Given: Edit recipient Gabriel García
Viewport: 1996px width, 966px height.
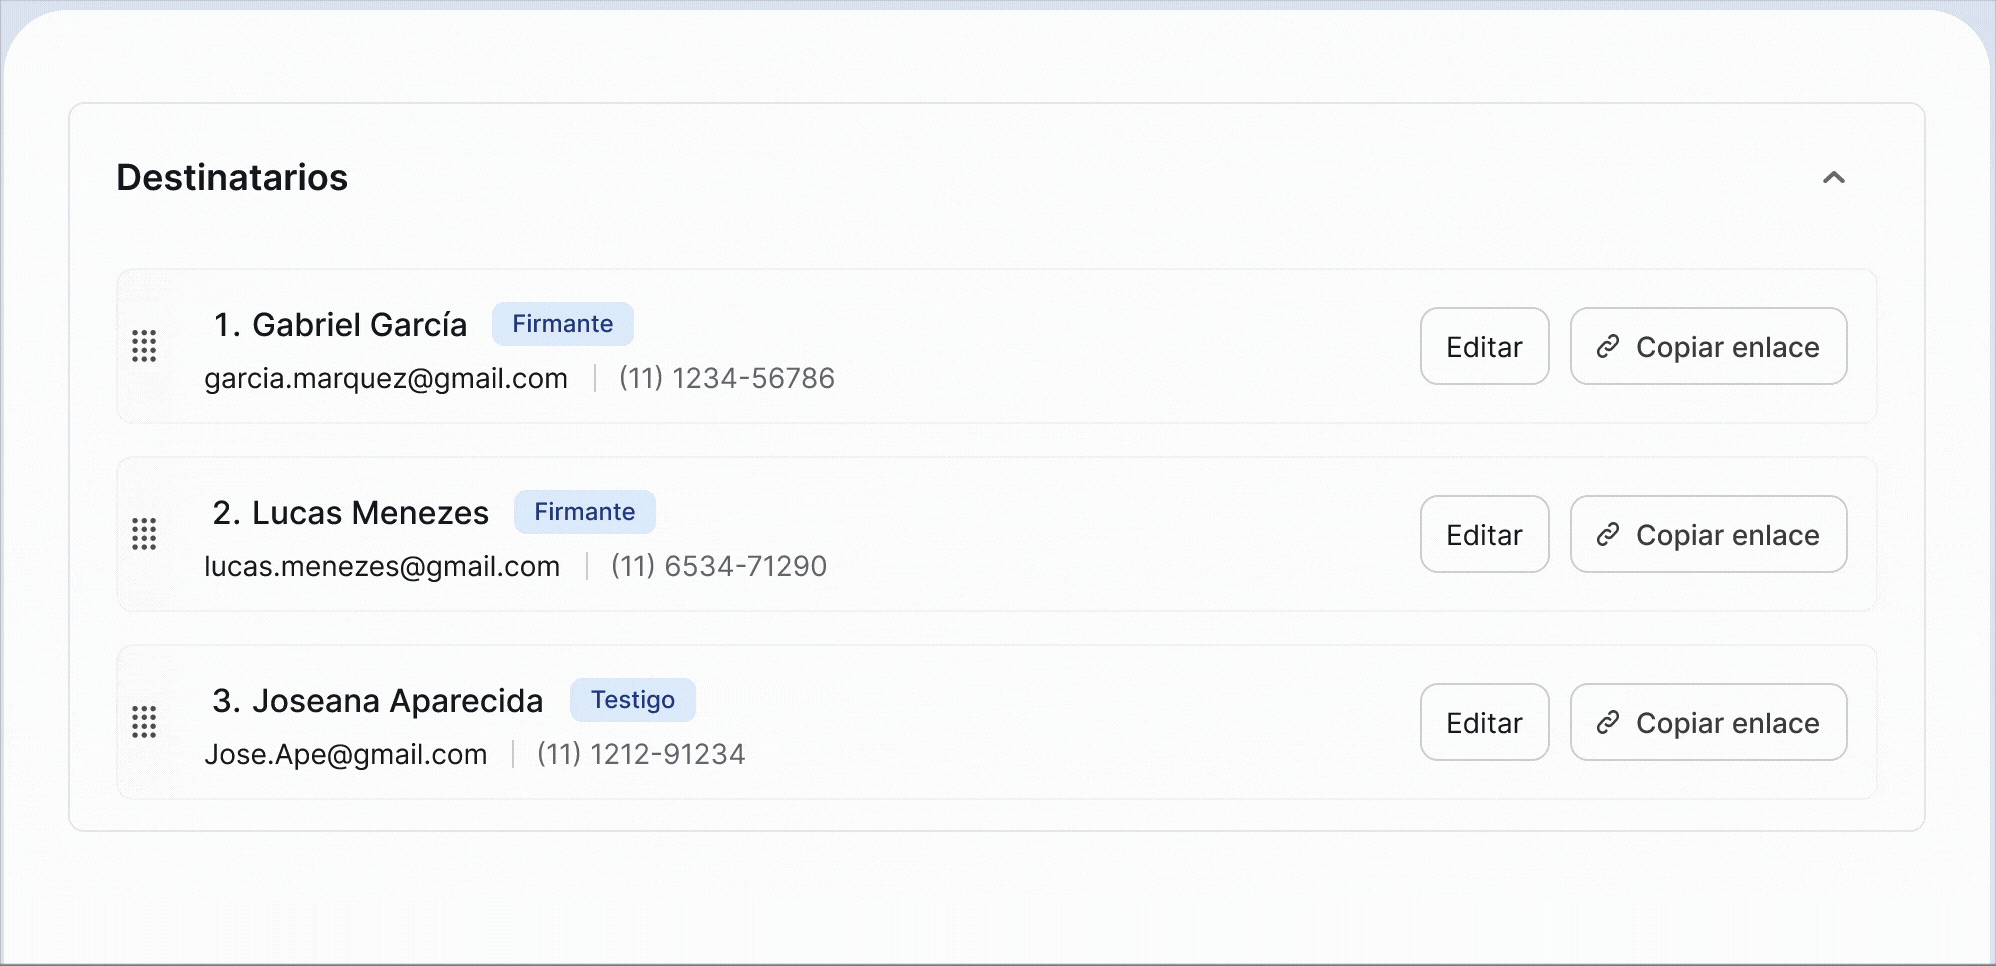Looking at the screenshot, I should (x=1484, y=346).
